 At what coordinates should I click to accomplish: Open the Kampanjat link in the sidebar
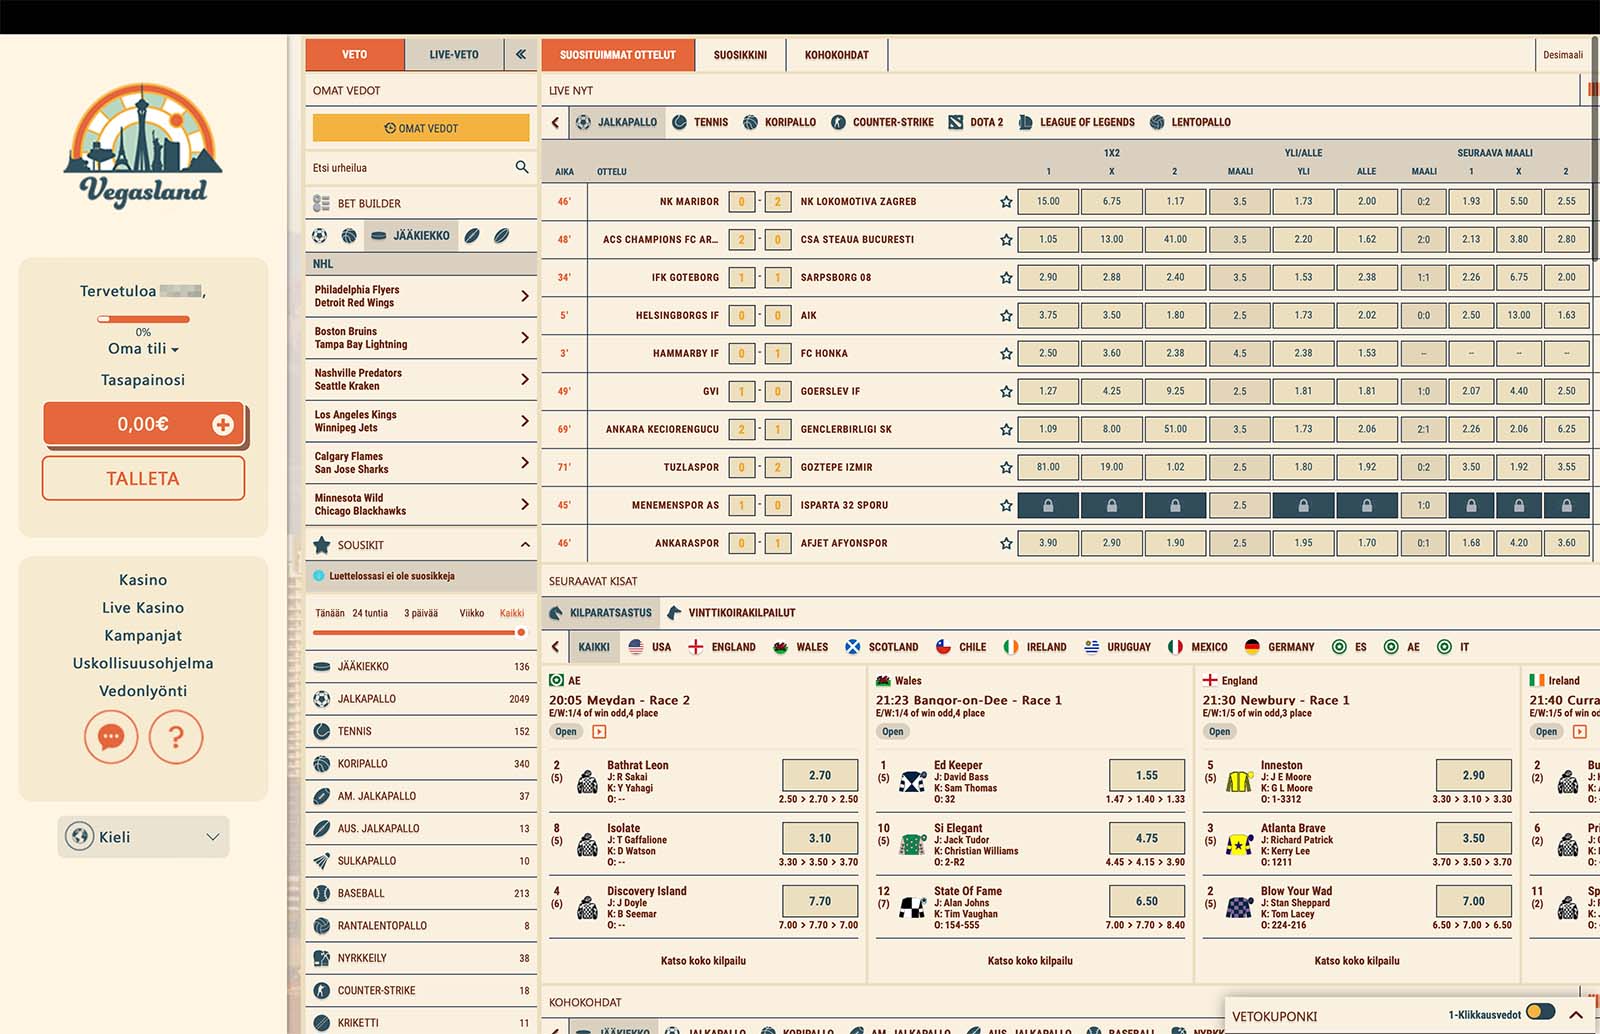tap(143, 635)
